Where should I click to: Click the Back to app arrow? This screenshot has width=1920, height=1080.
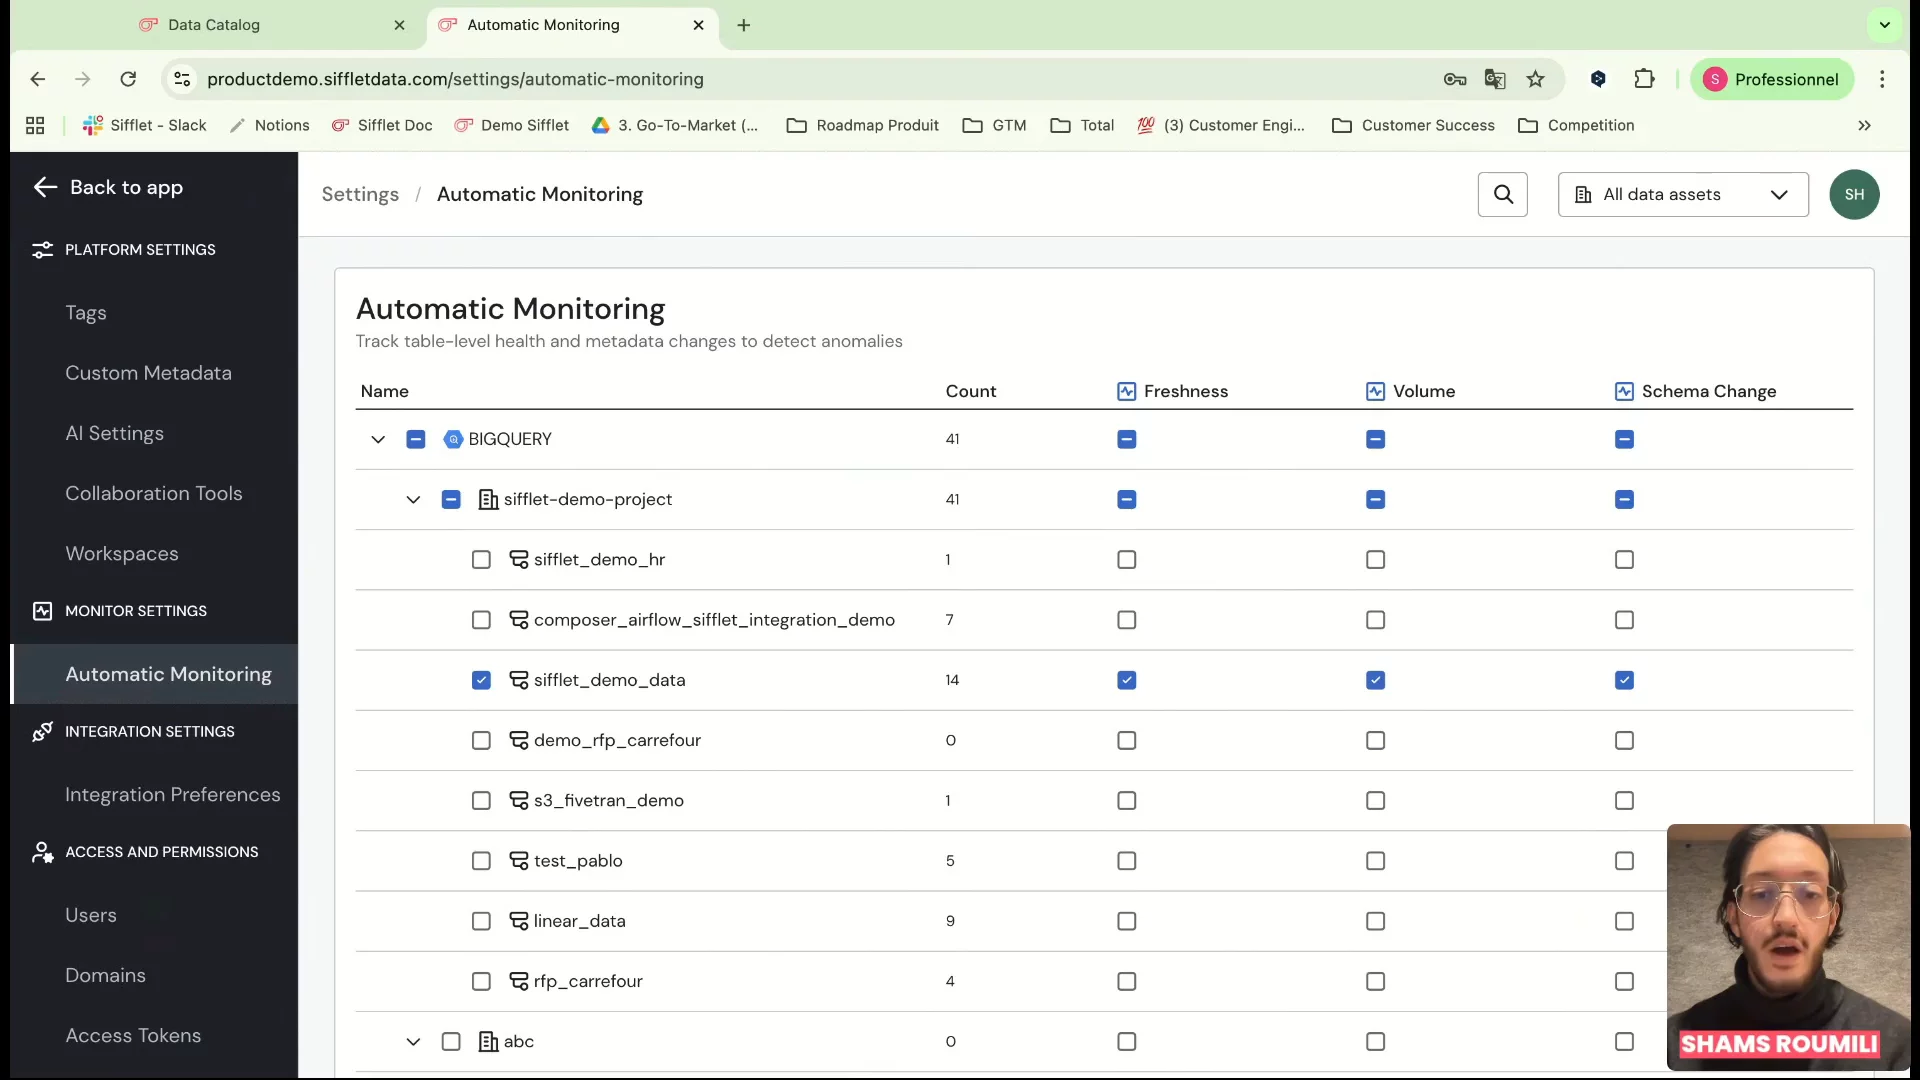pos(45,187)
